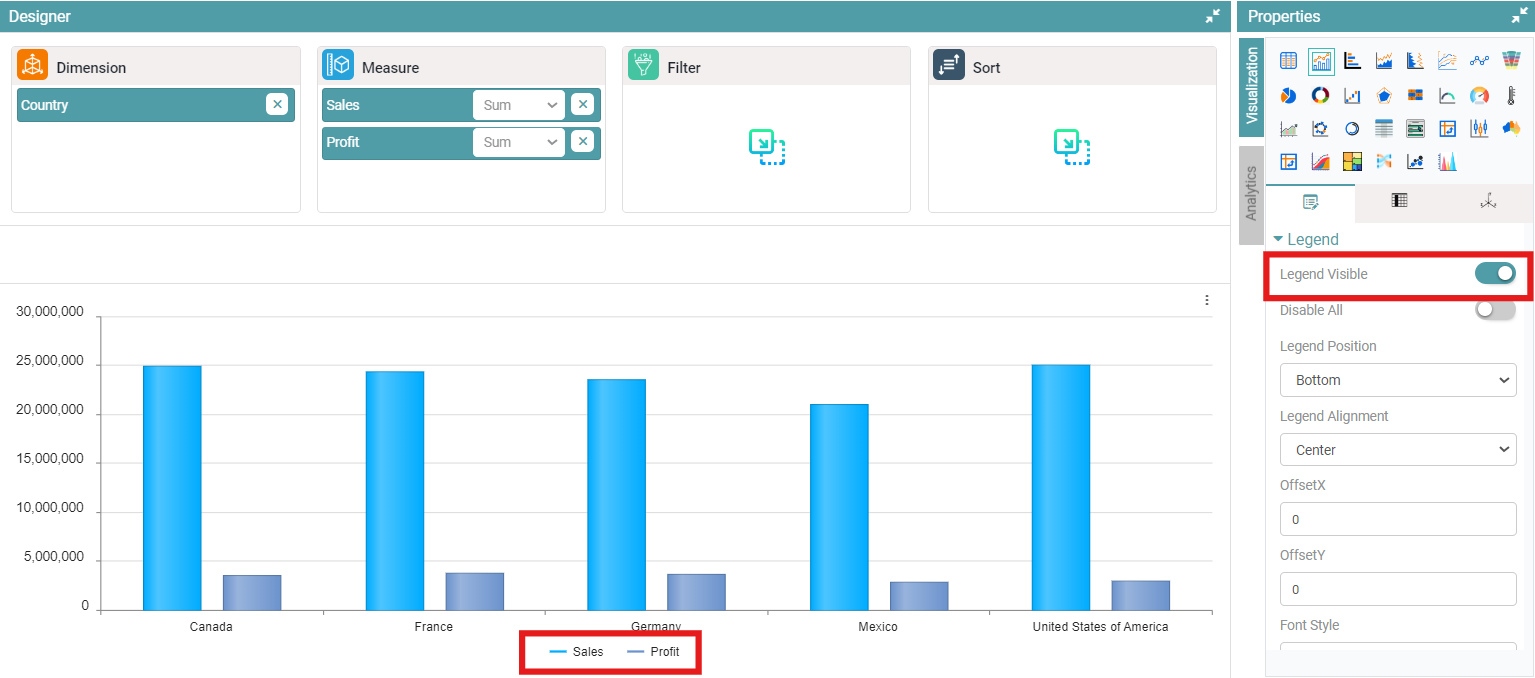The height and width of the screenshot is (678, 1535).
Task: Select the map visualization icon
Action: 1511,129
